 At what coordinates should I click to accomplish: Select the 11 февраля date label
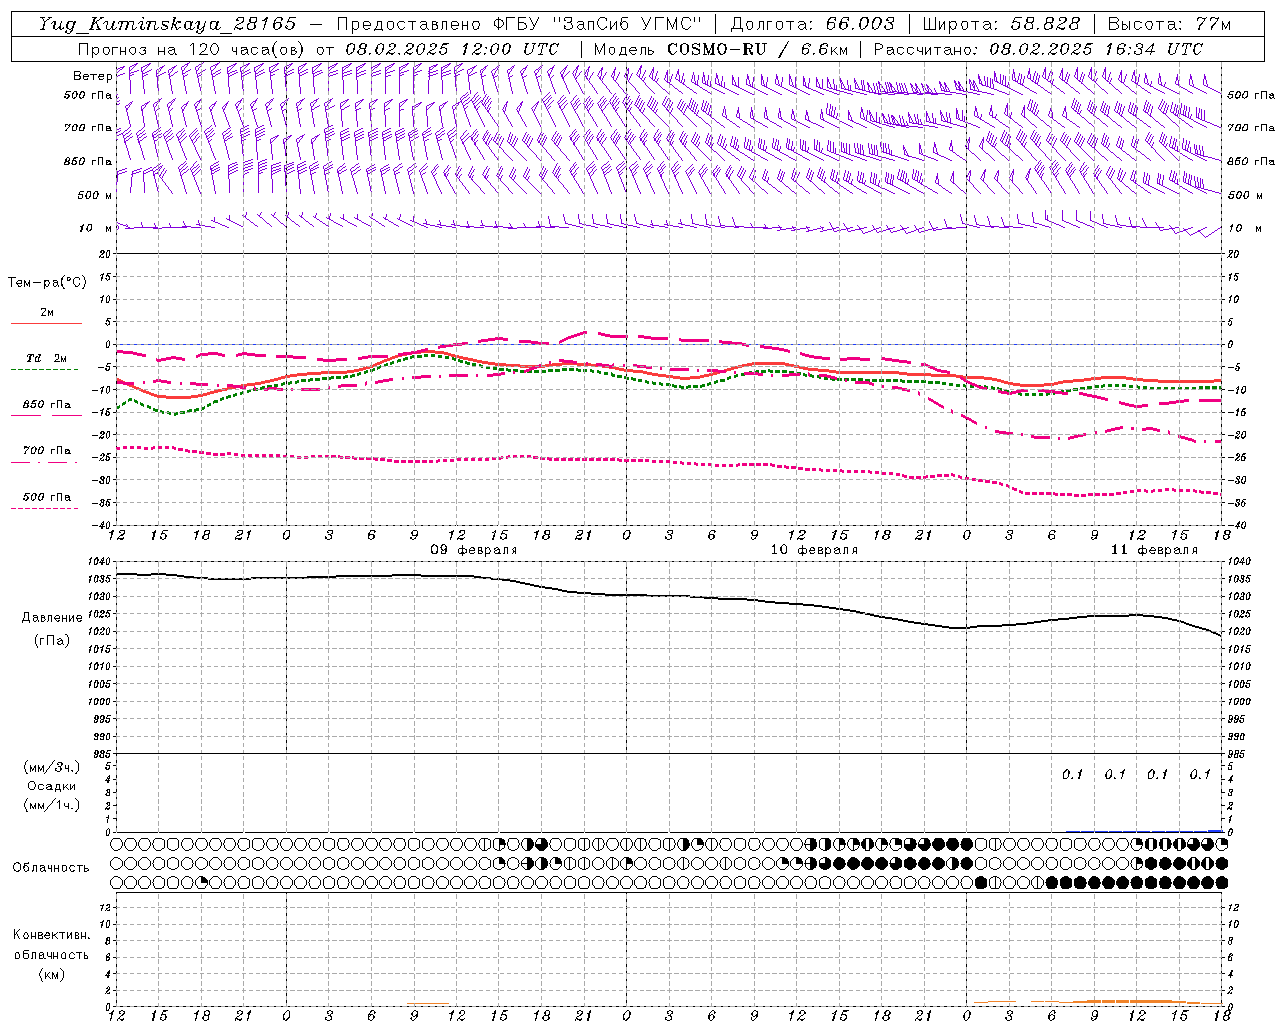pyautogui.click(x=1154, y=550)
